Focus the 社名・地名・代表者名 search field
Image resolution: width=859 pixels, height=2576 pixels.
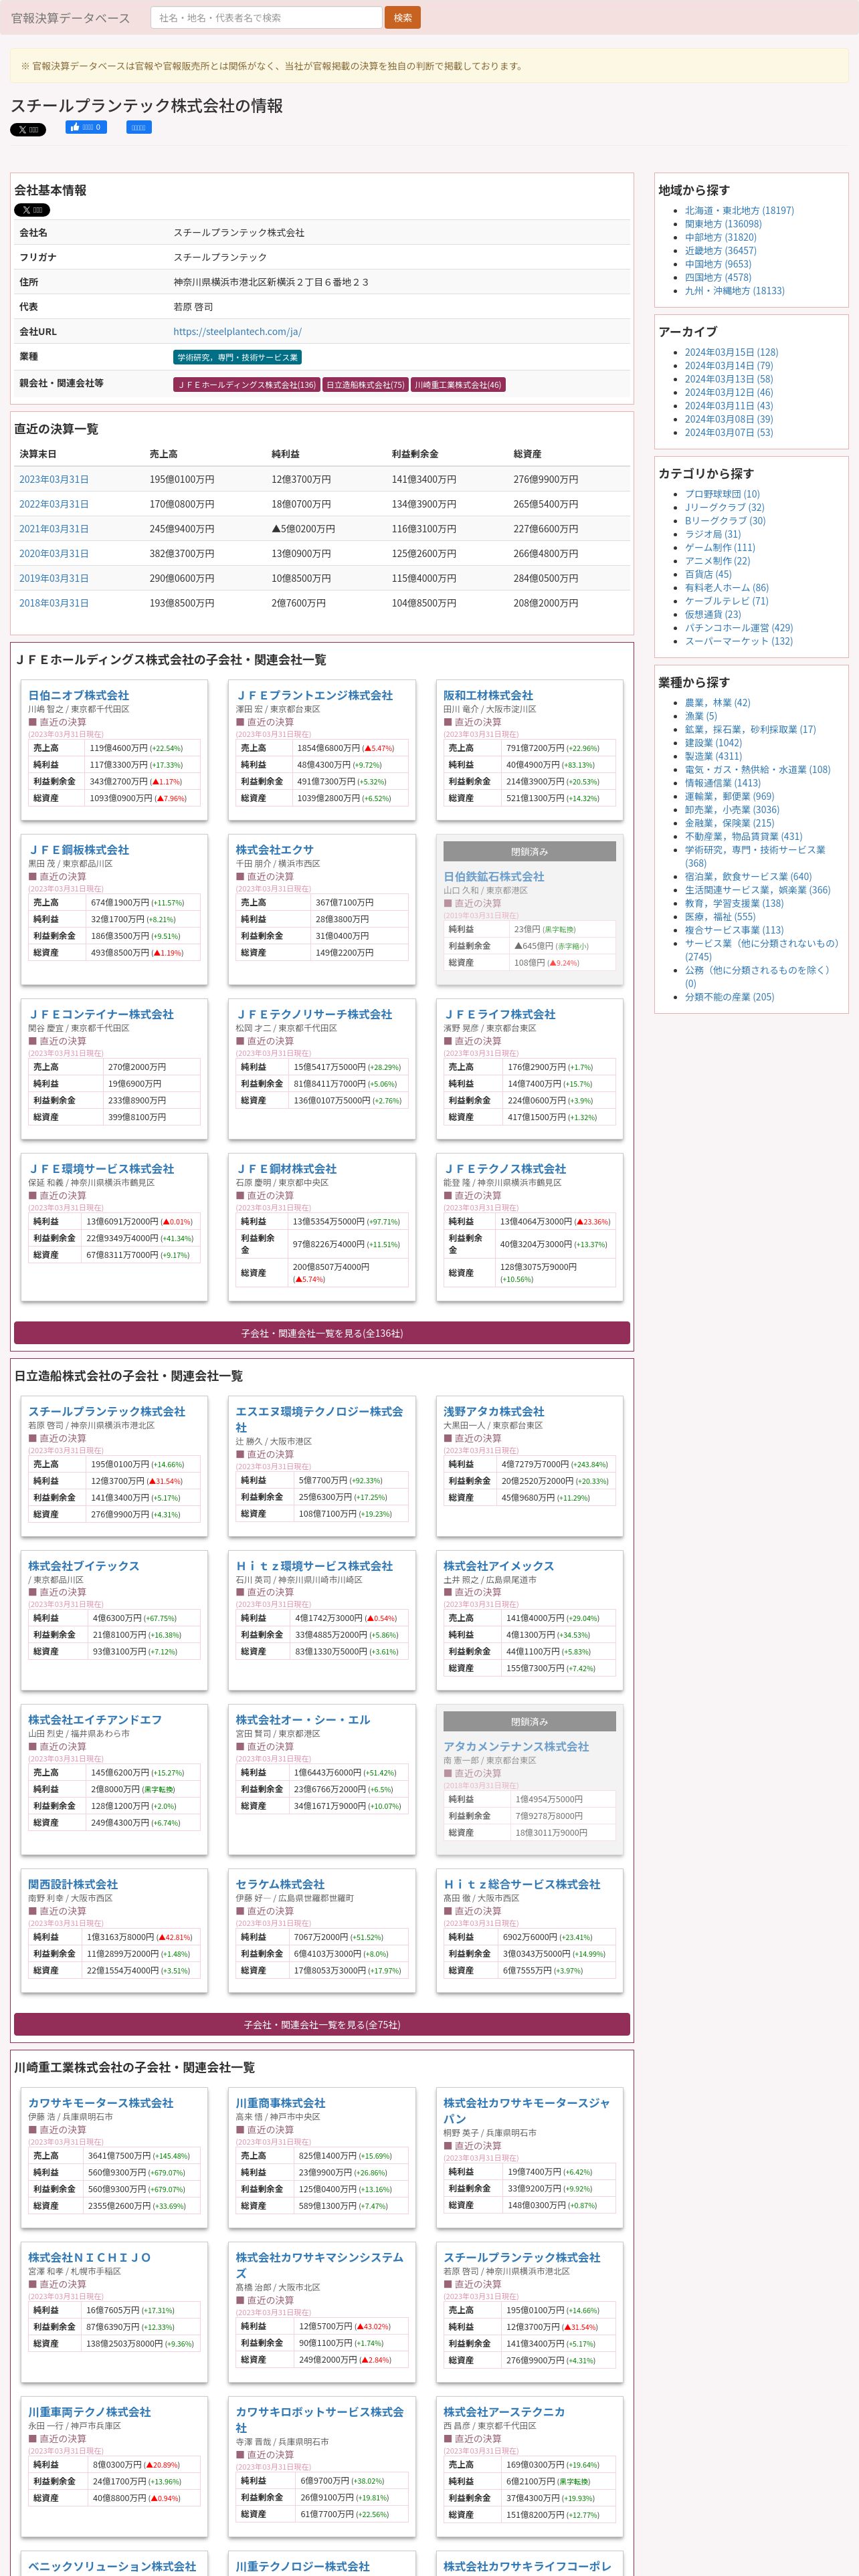[266, 18]
